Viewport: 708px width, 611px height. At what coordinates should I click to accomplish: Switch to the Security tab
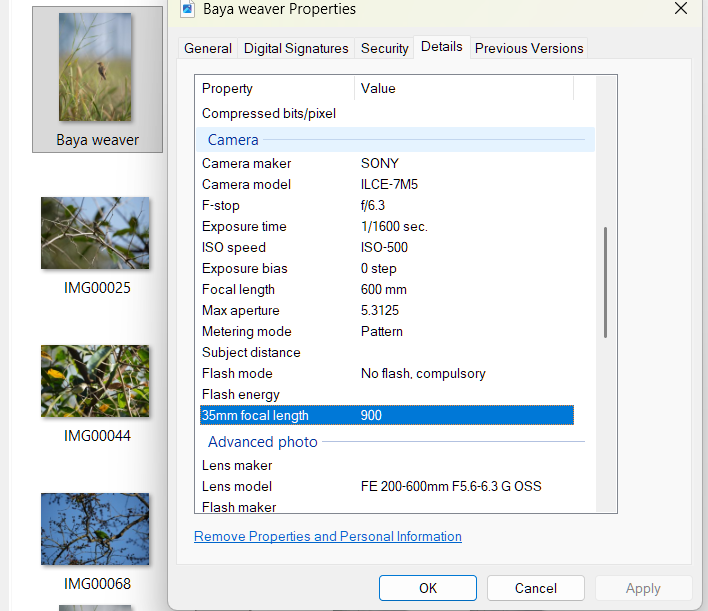point(385,48)
